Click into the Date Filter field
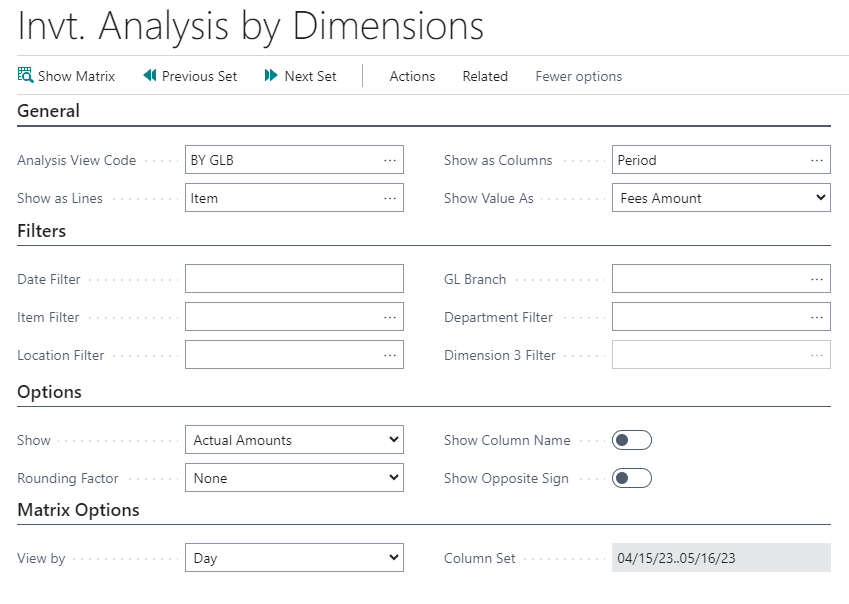The image size is (849, 604). pos(294,279)
